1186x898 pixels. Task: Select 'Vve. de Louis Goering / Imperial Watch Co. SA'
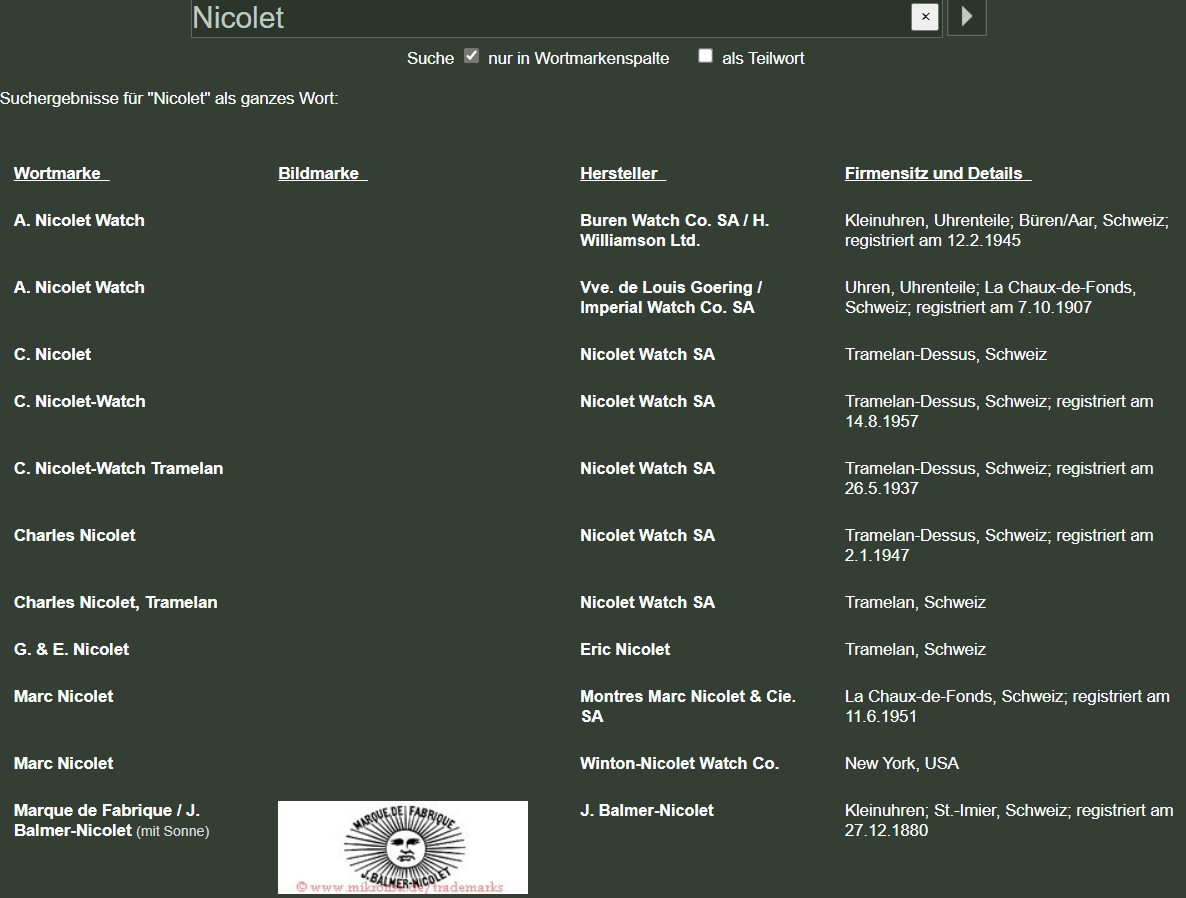tap(671, 297)
